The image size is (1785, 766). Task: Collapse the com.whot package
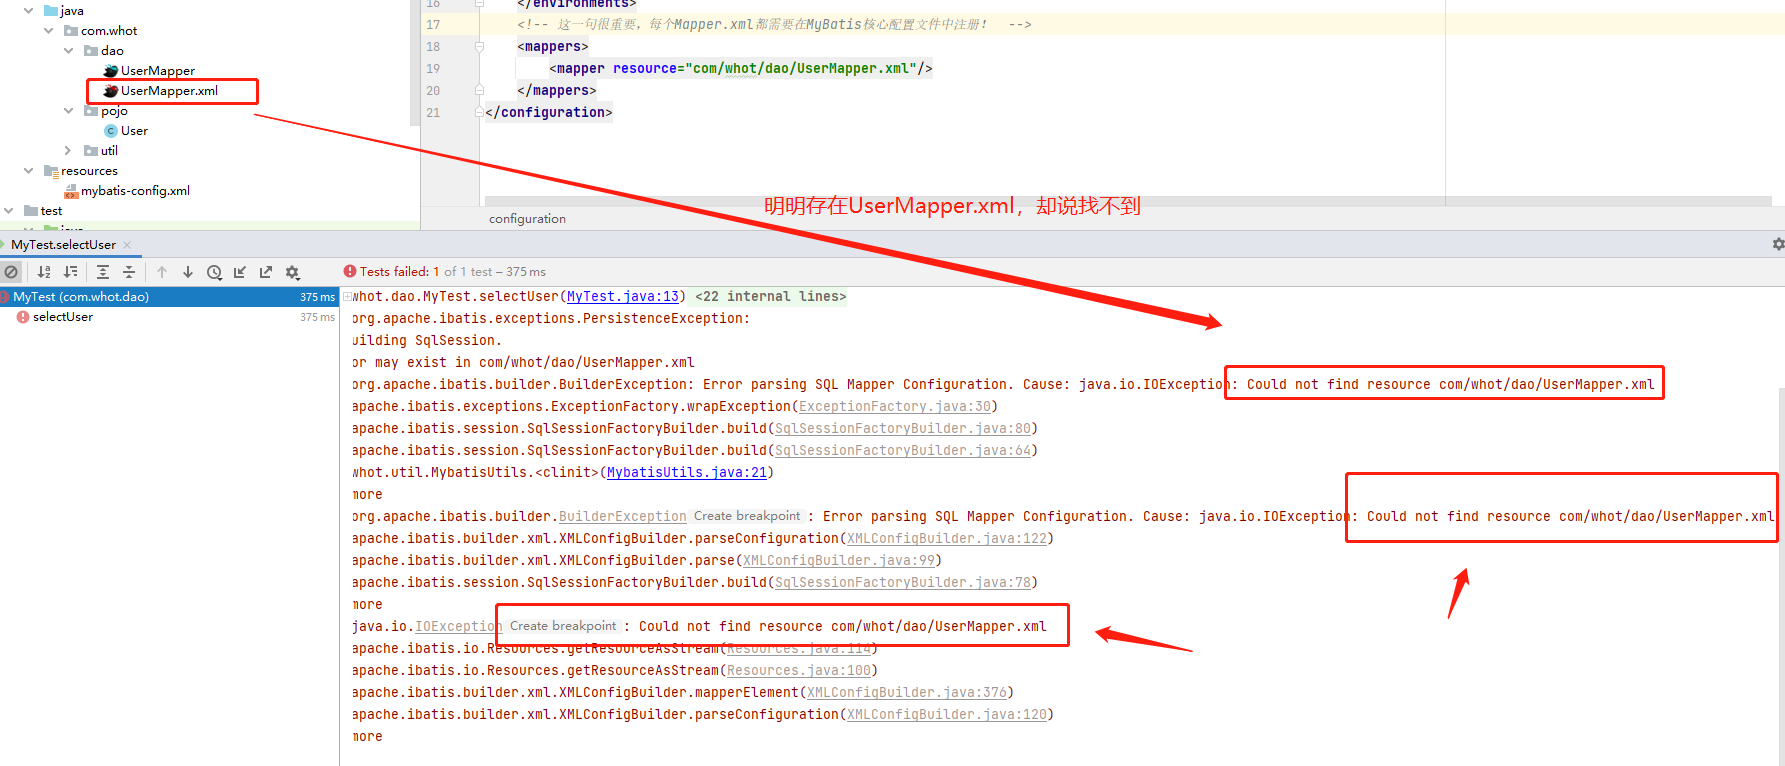[48, 31]
